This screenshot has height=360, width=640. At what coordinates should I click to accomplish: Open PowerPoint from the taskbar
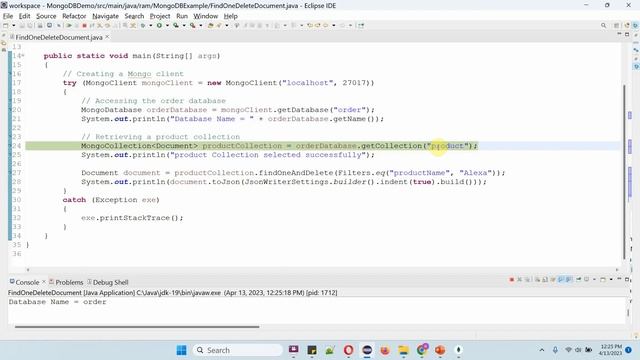(x=440, y=350)
